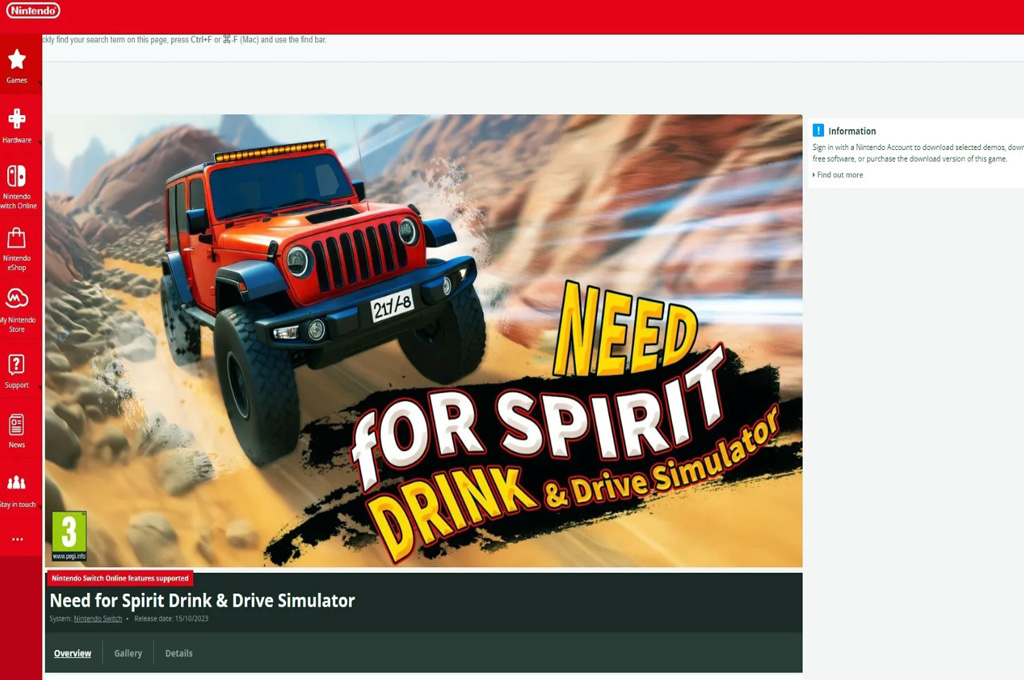Click 'Nintendo Switch Online features supported' label
The height and width of the screenshot is (680, 1024).
120,578
